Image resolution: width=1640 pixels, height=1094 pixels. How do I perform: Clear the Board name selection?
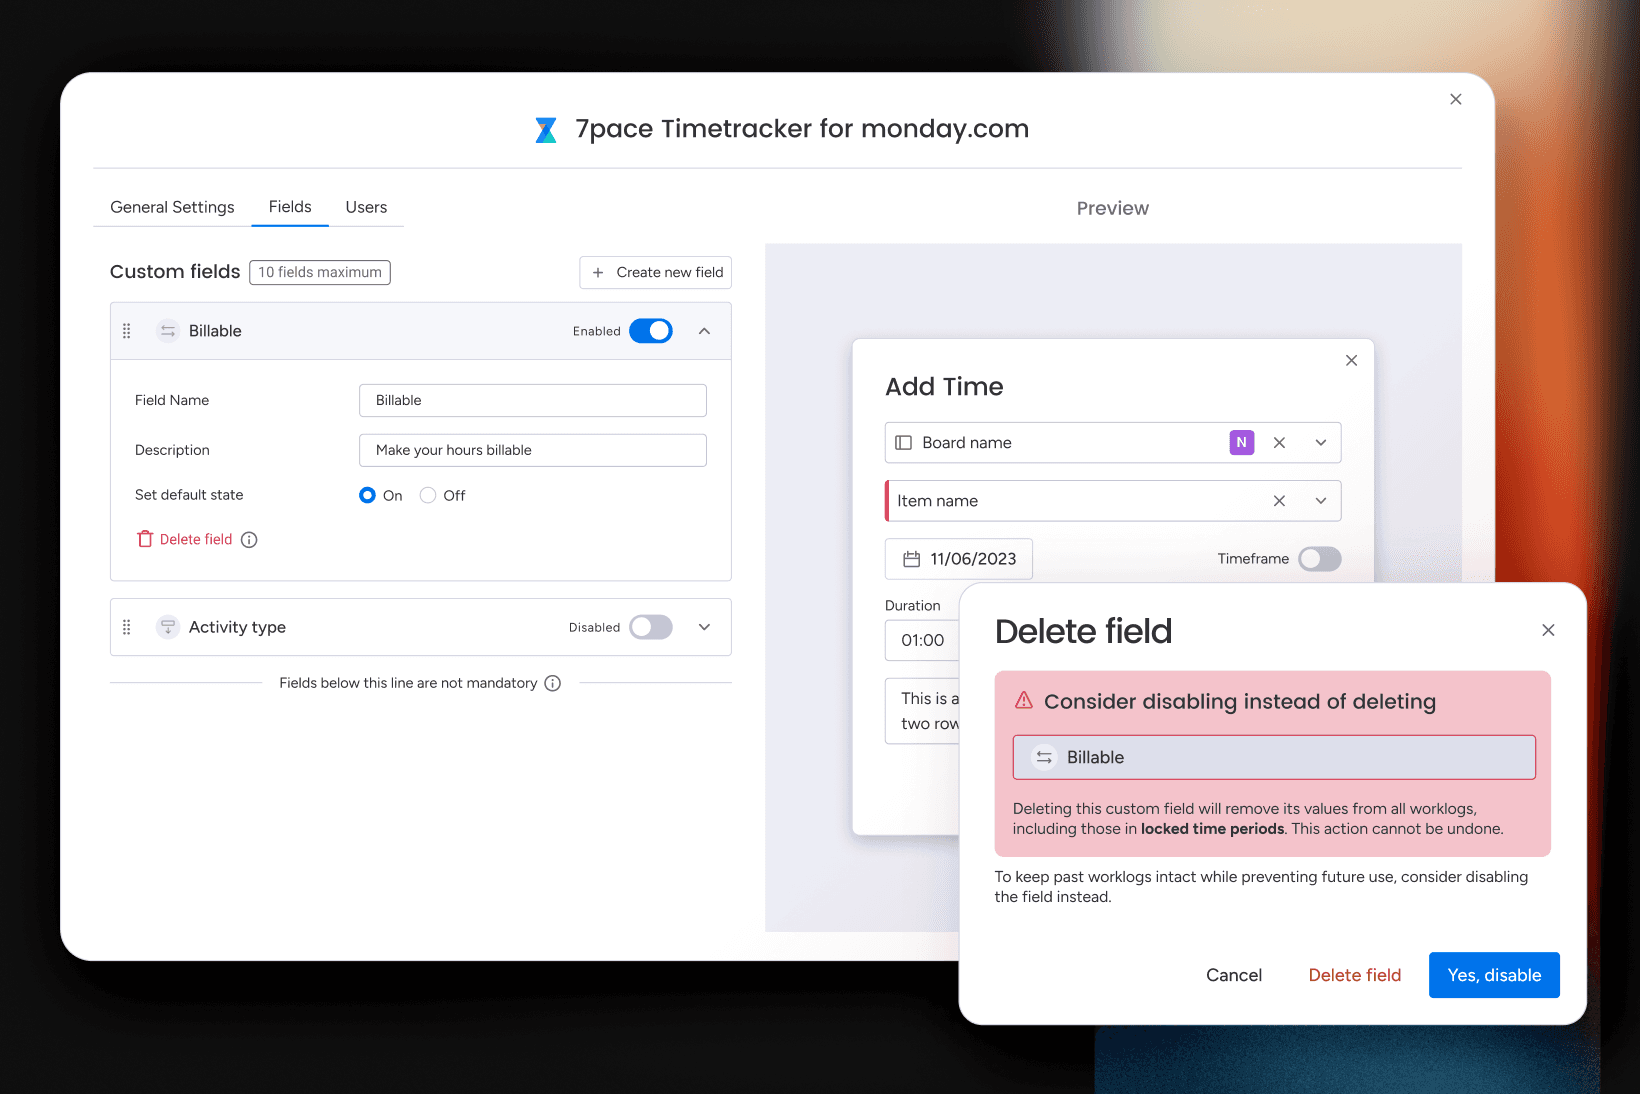(x=1279, y=443)
